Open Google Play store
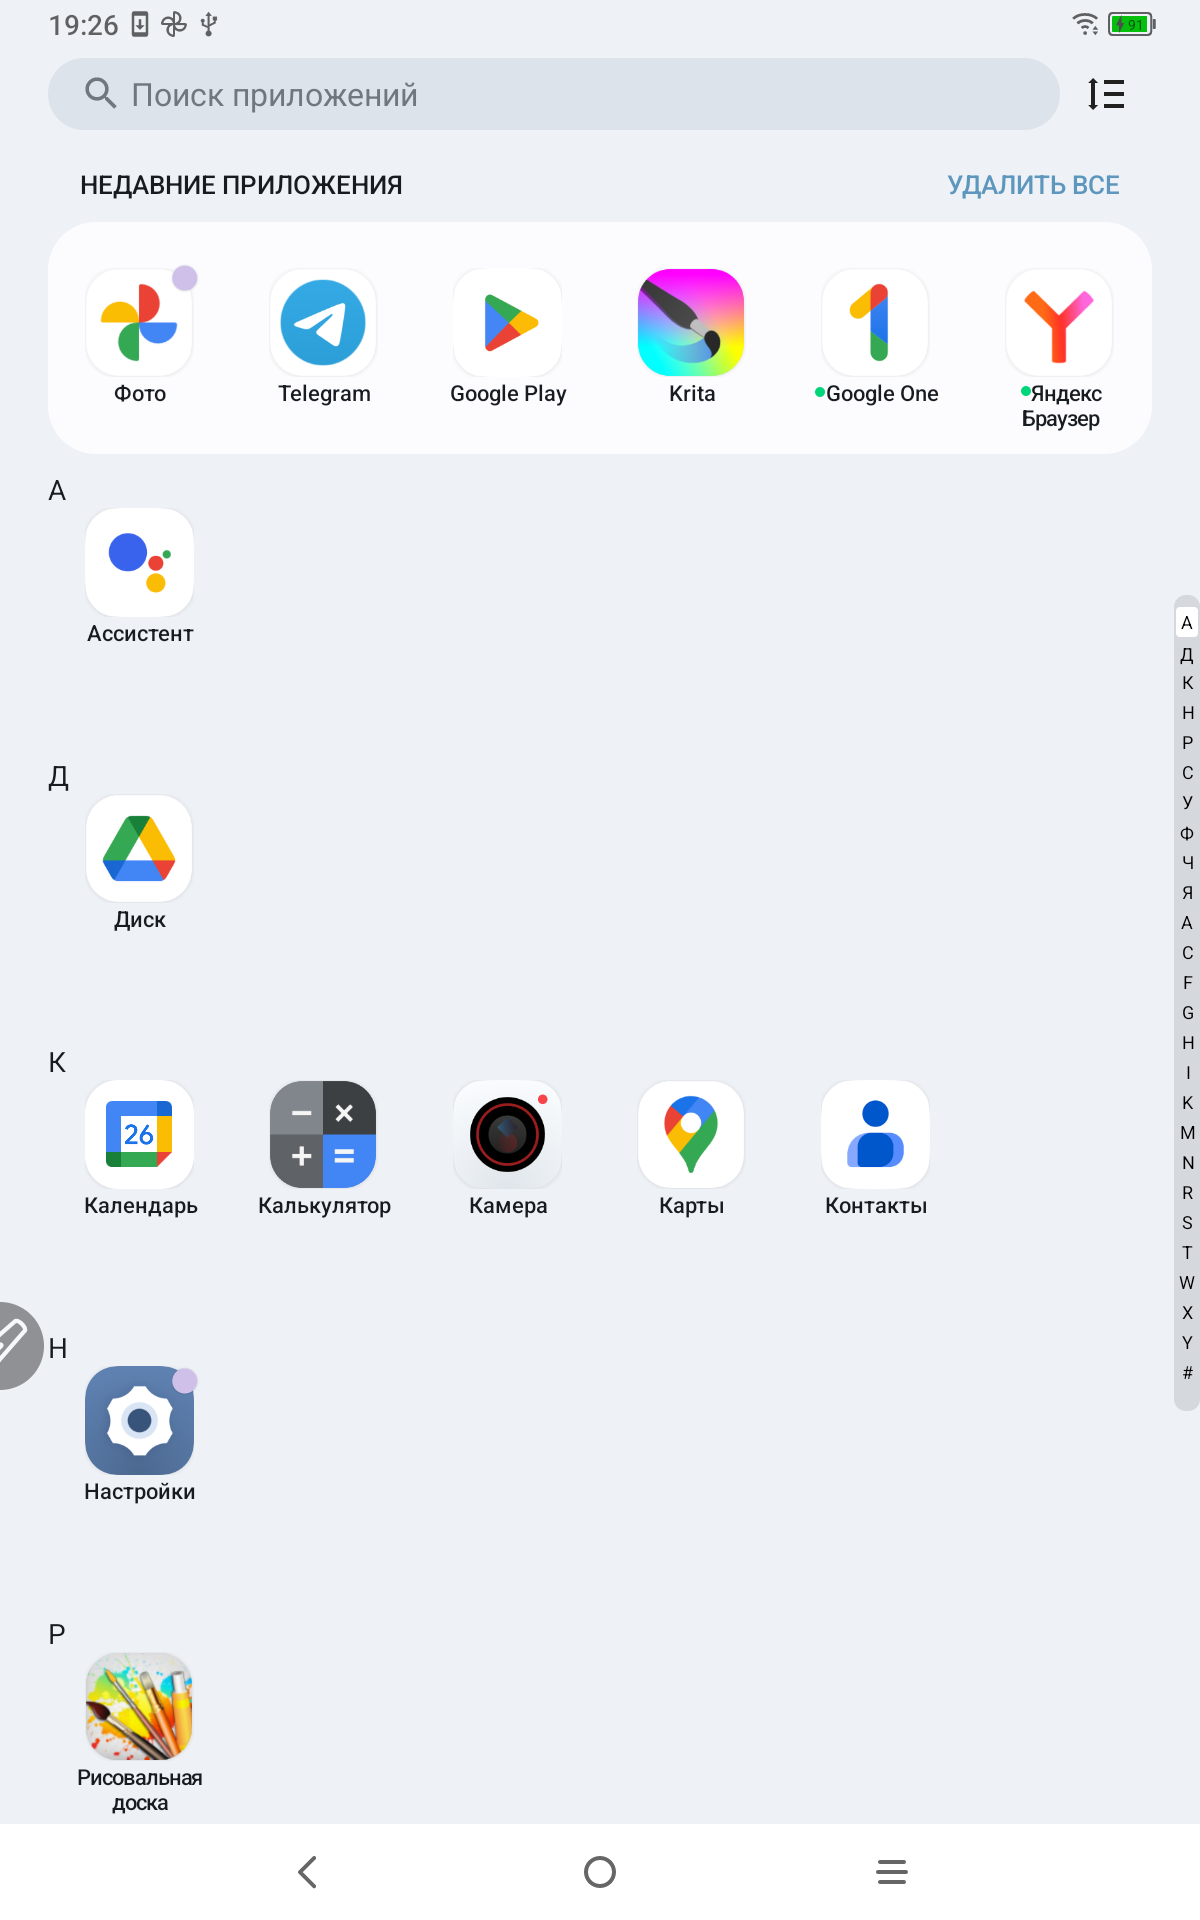 pyautogui.click(x=508, y=322)
